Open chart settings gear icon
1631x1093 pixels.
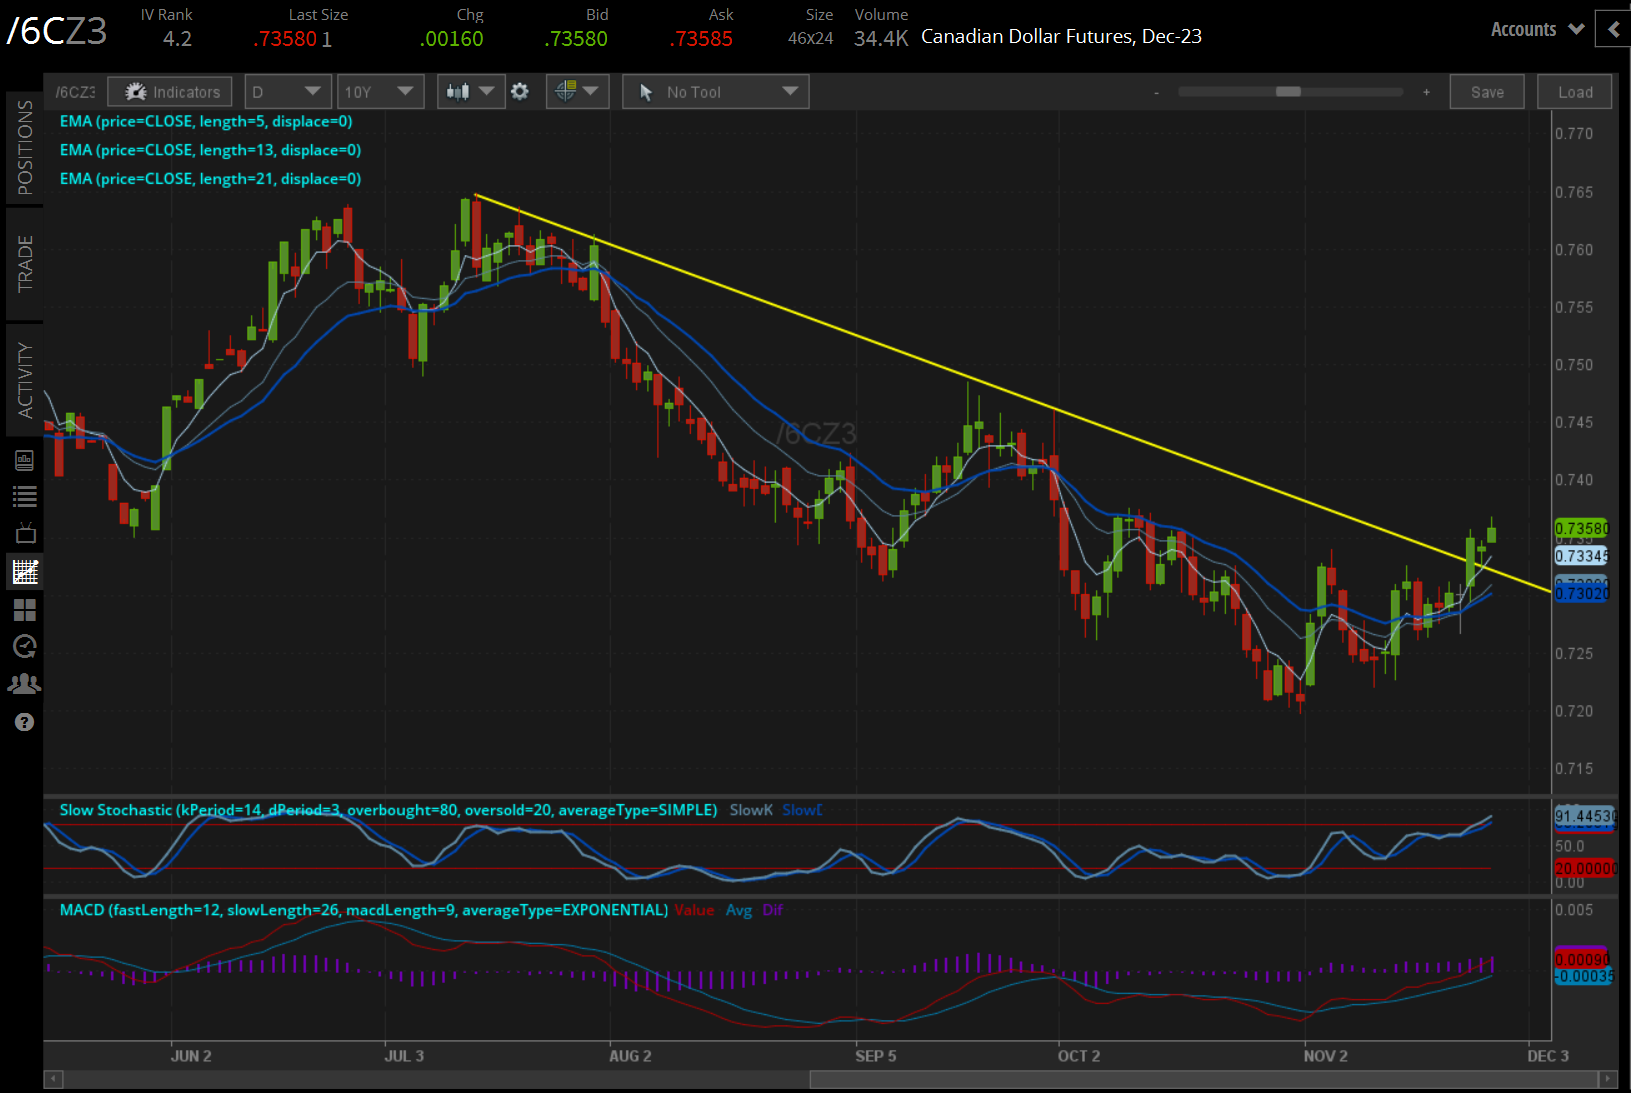point(520,92)
